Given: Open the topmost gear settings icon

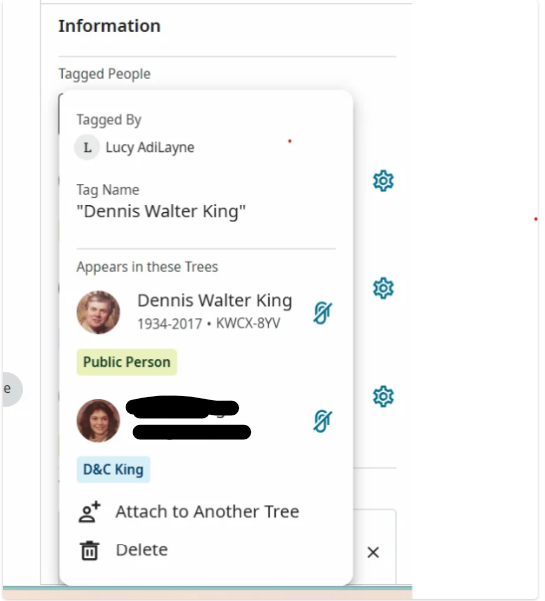Looking at the screenshot, I should tap(383, 181).
